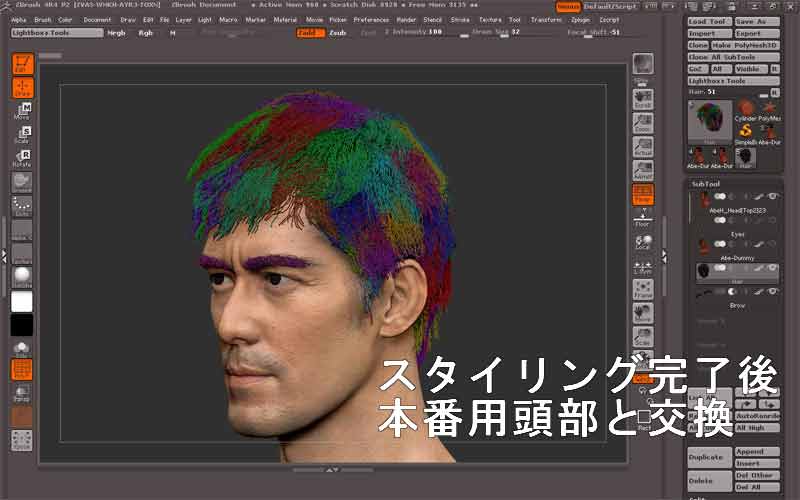Open the Zplugin menu
The image size is (800, 500).
pos(580,20)
